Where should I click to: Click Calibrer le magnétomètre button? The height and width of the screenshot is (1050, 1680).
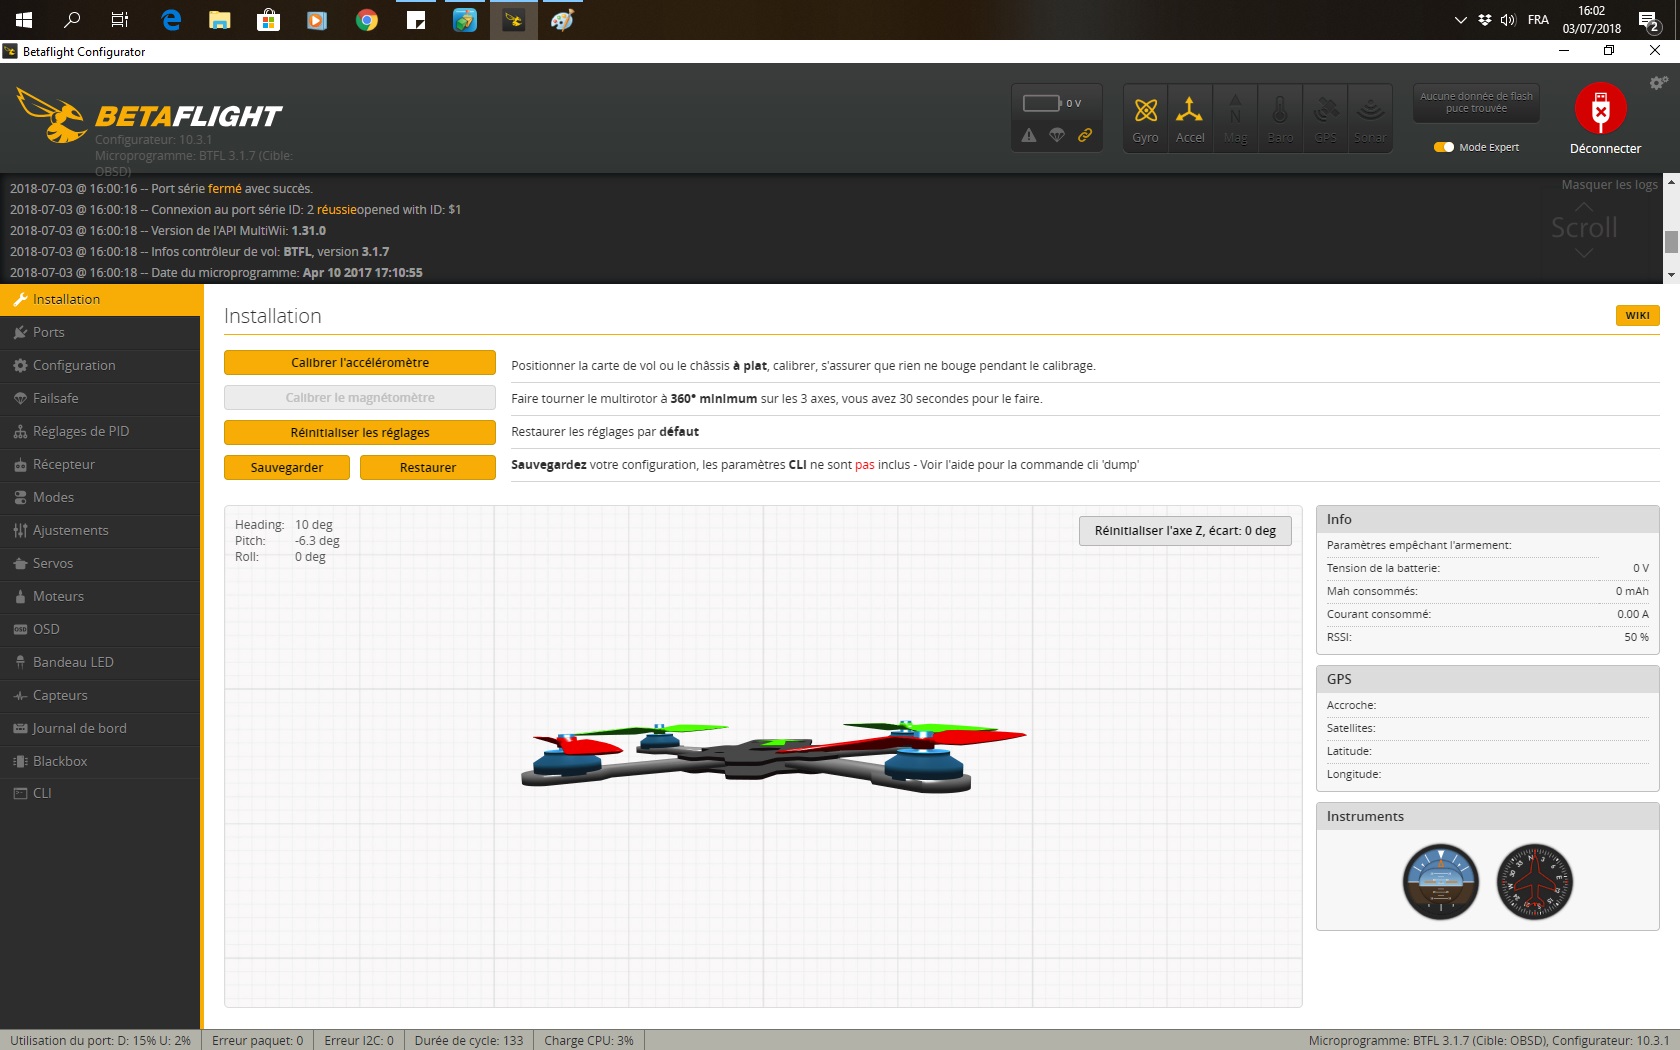click(360, 397)
